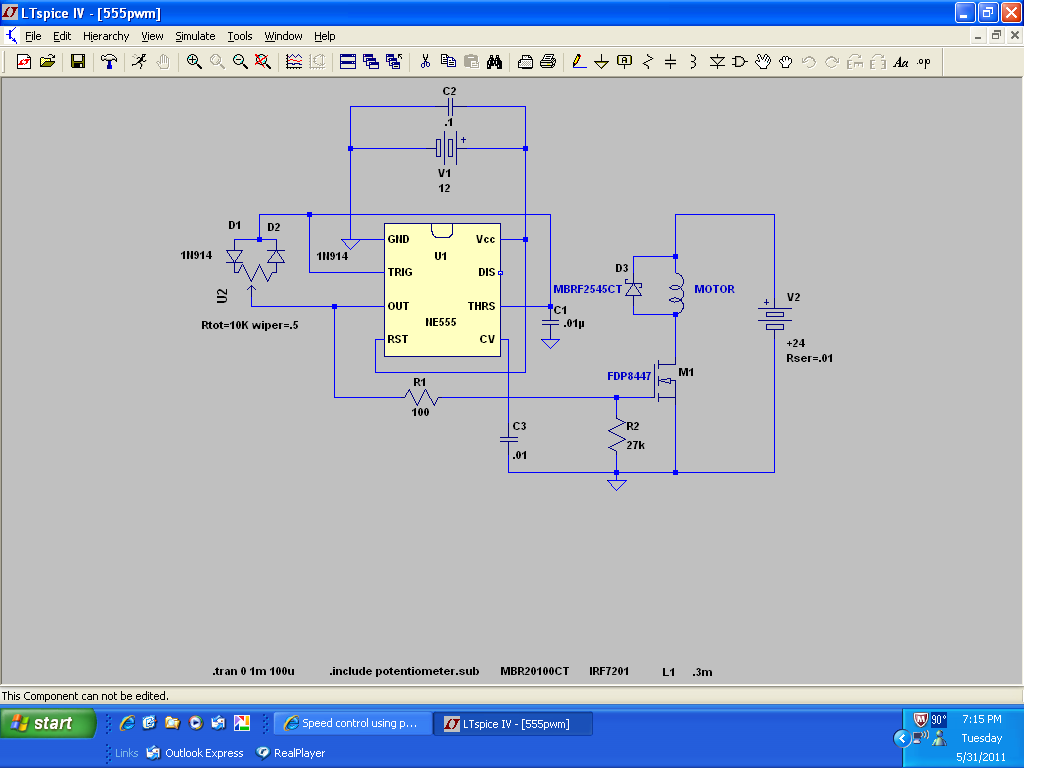
Task: Open RealPlayer from Links bar
Action: [291, 753]
